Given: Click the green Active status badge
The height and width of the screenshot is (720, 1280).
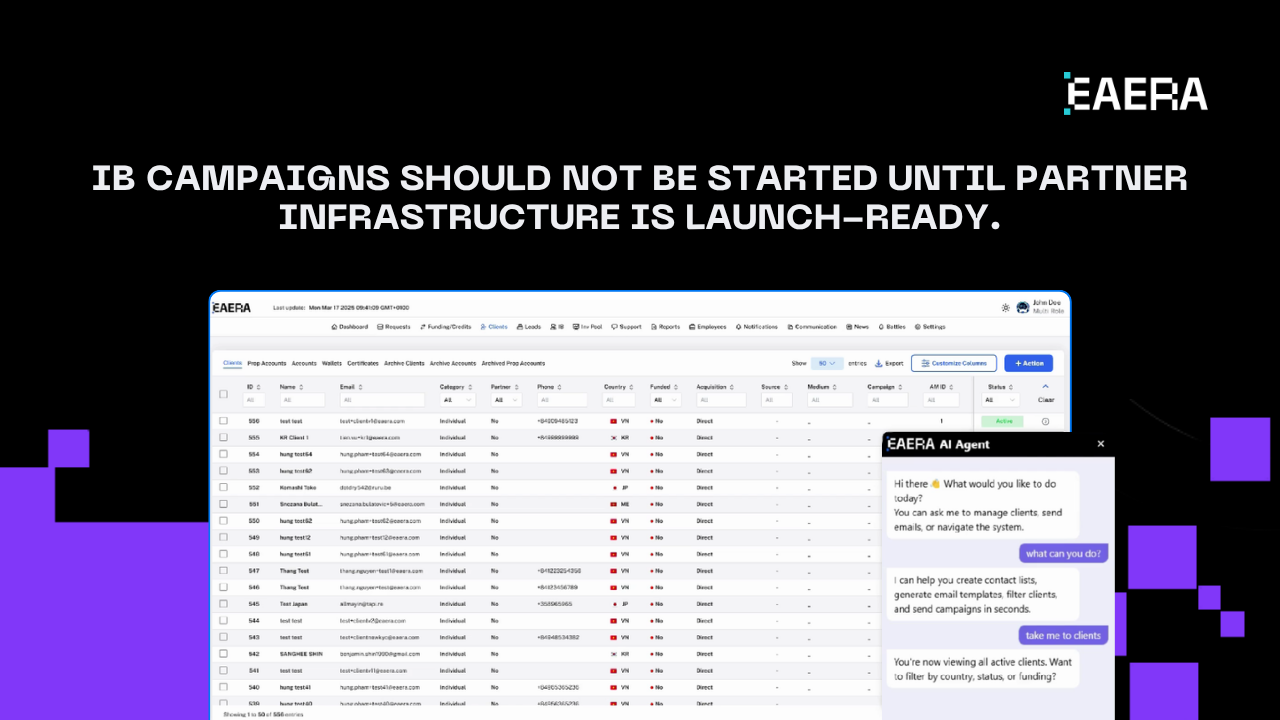Looking at the screenshot, I should click(x=1004, y=421).
